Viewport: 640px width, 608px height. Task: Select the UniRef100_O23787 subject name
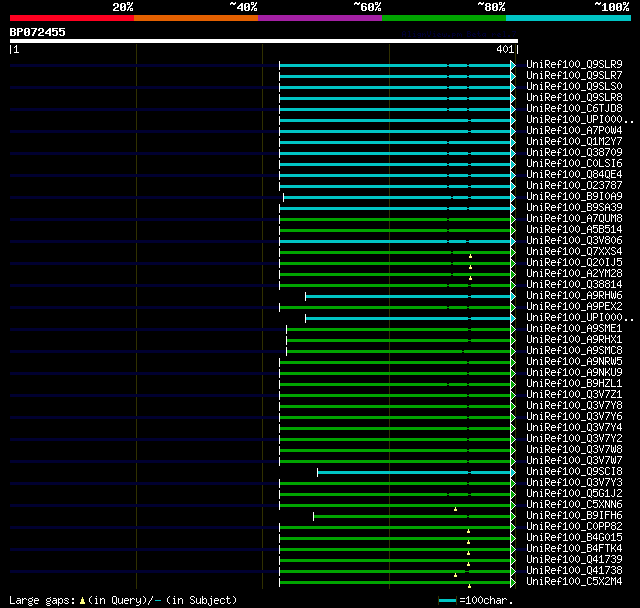pos(574,186)
